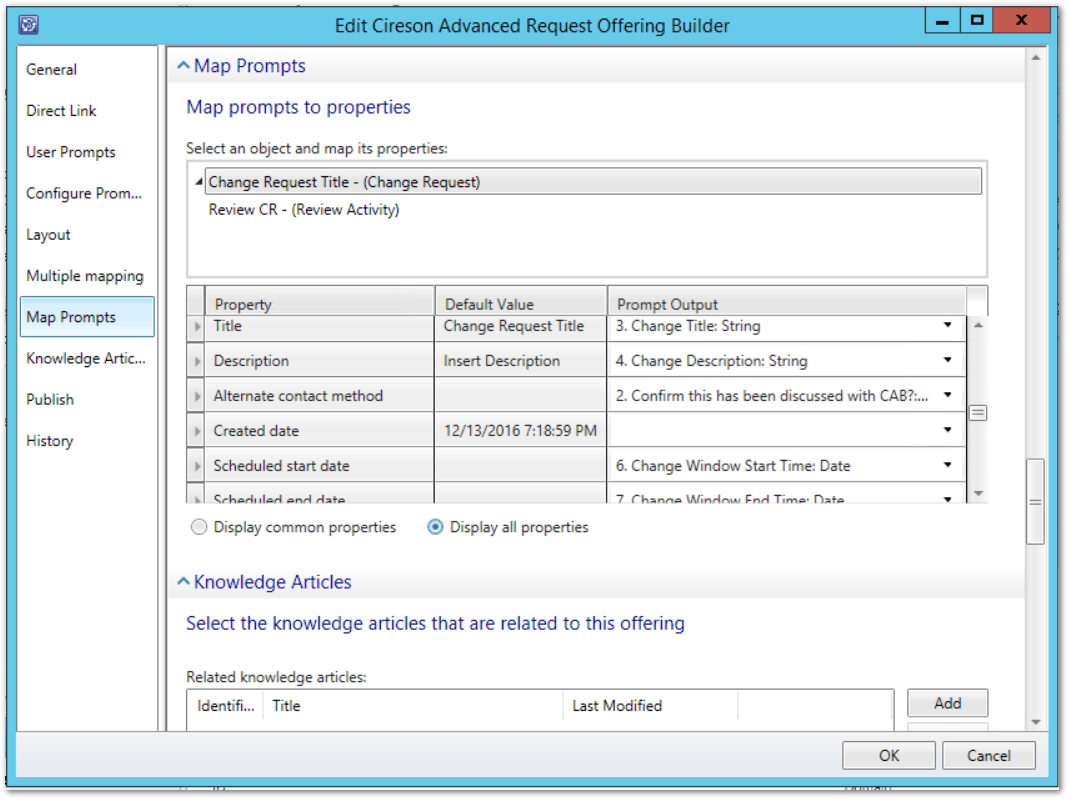
Task: Click the Cancel button
Action: [x=988, y=755]
